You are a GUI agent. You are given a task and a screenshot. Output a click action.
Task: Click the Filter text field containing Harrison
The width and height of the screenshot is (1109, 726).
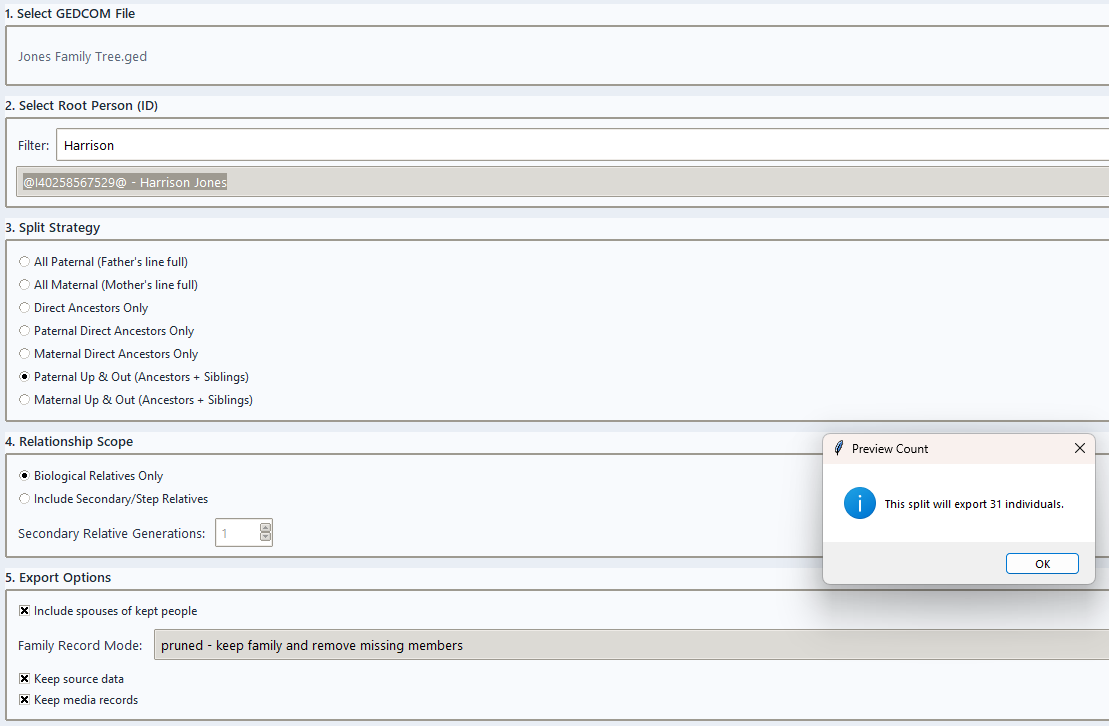point(580,145)
